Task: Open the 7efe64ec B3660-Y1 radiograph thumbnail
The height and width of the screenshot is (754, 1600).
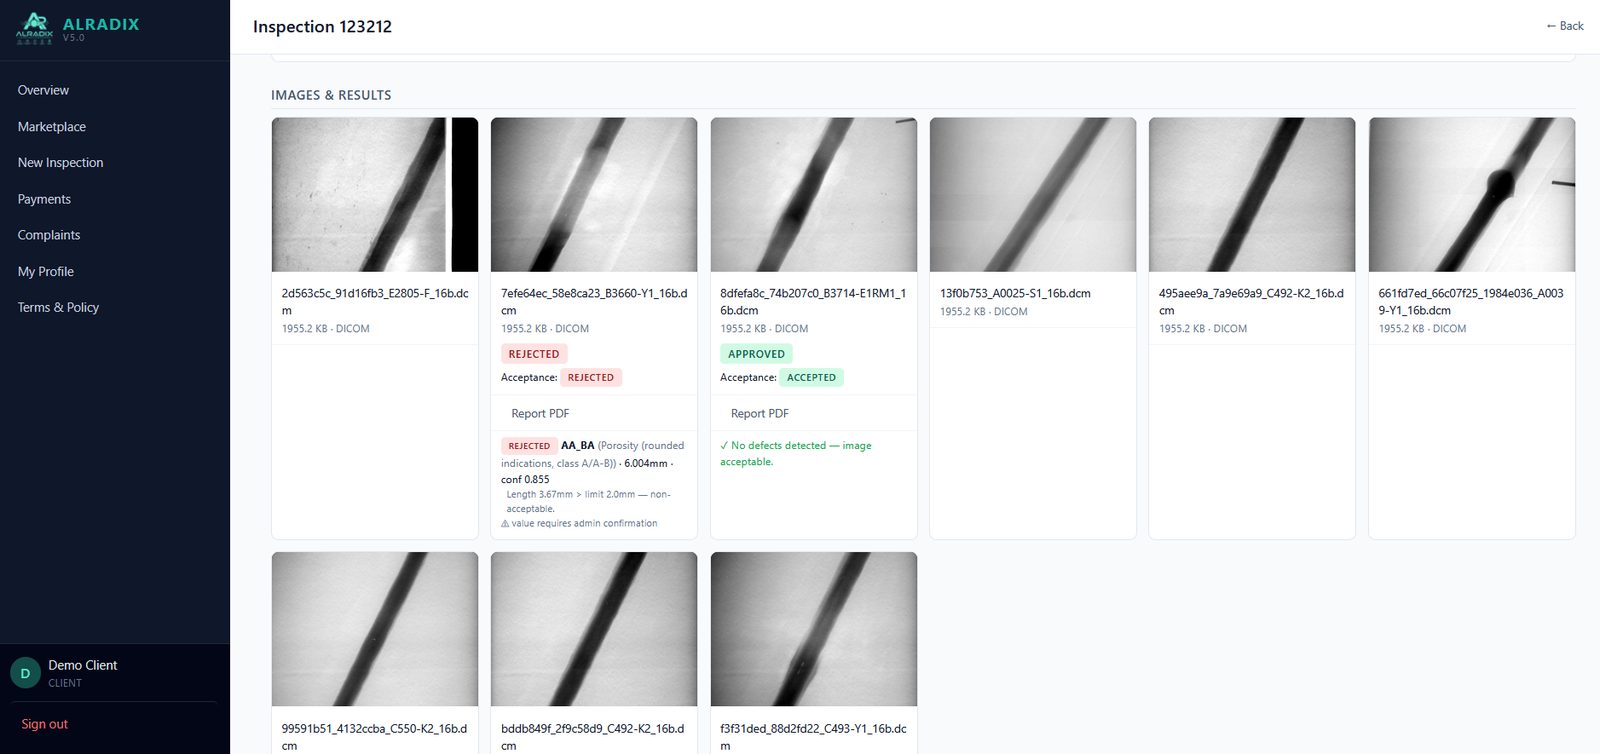Action: pyautogui.click(x=594, y=195)
